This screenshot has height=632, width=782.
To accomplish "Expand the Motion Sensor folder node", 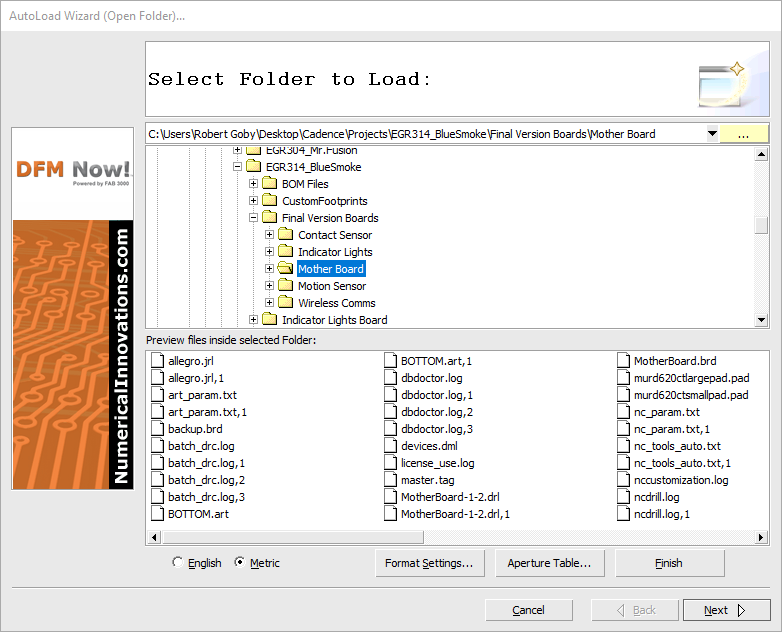I will [269, 285].
